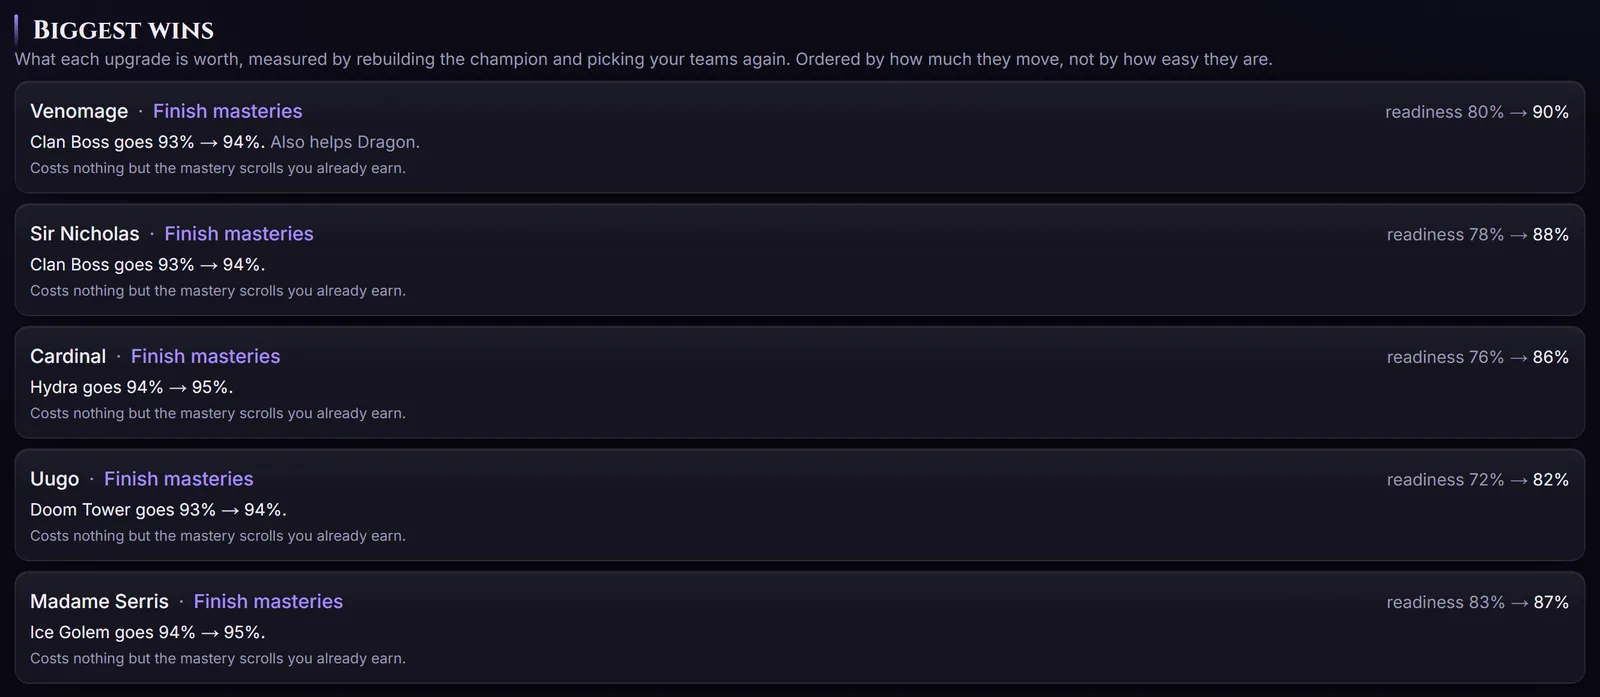Open Cardinal's Finish masteries link
The height and width of the screenshot is (697, 1600).
click(x=205, y=357)
